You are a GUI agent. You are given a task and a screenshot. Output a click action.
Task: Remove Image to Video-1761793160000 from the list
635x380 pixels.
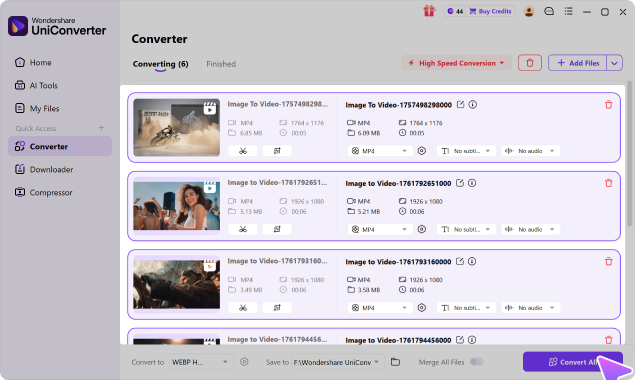pos(609,262)
